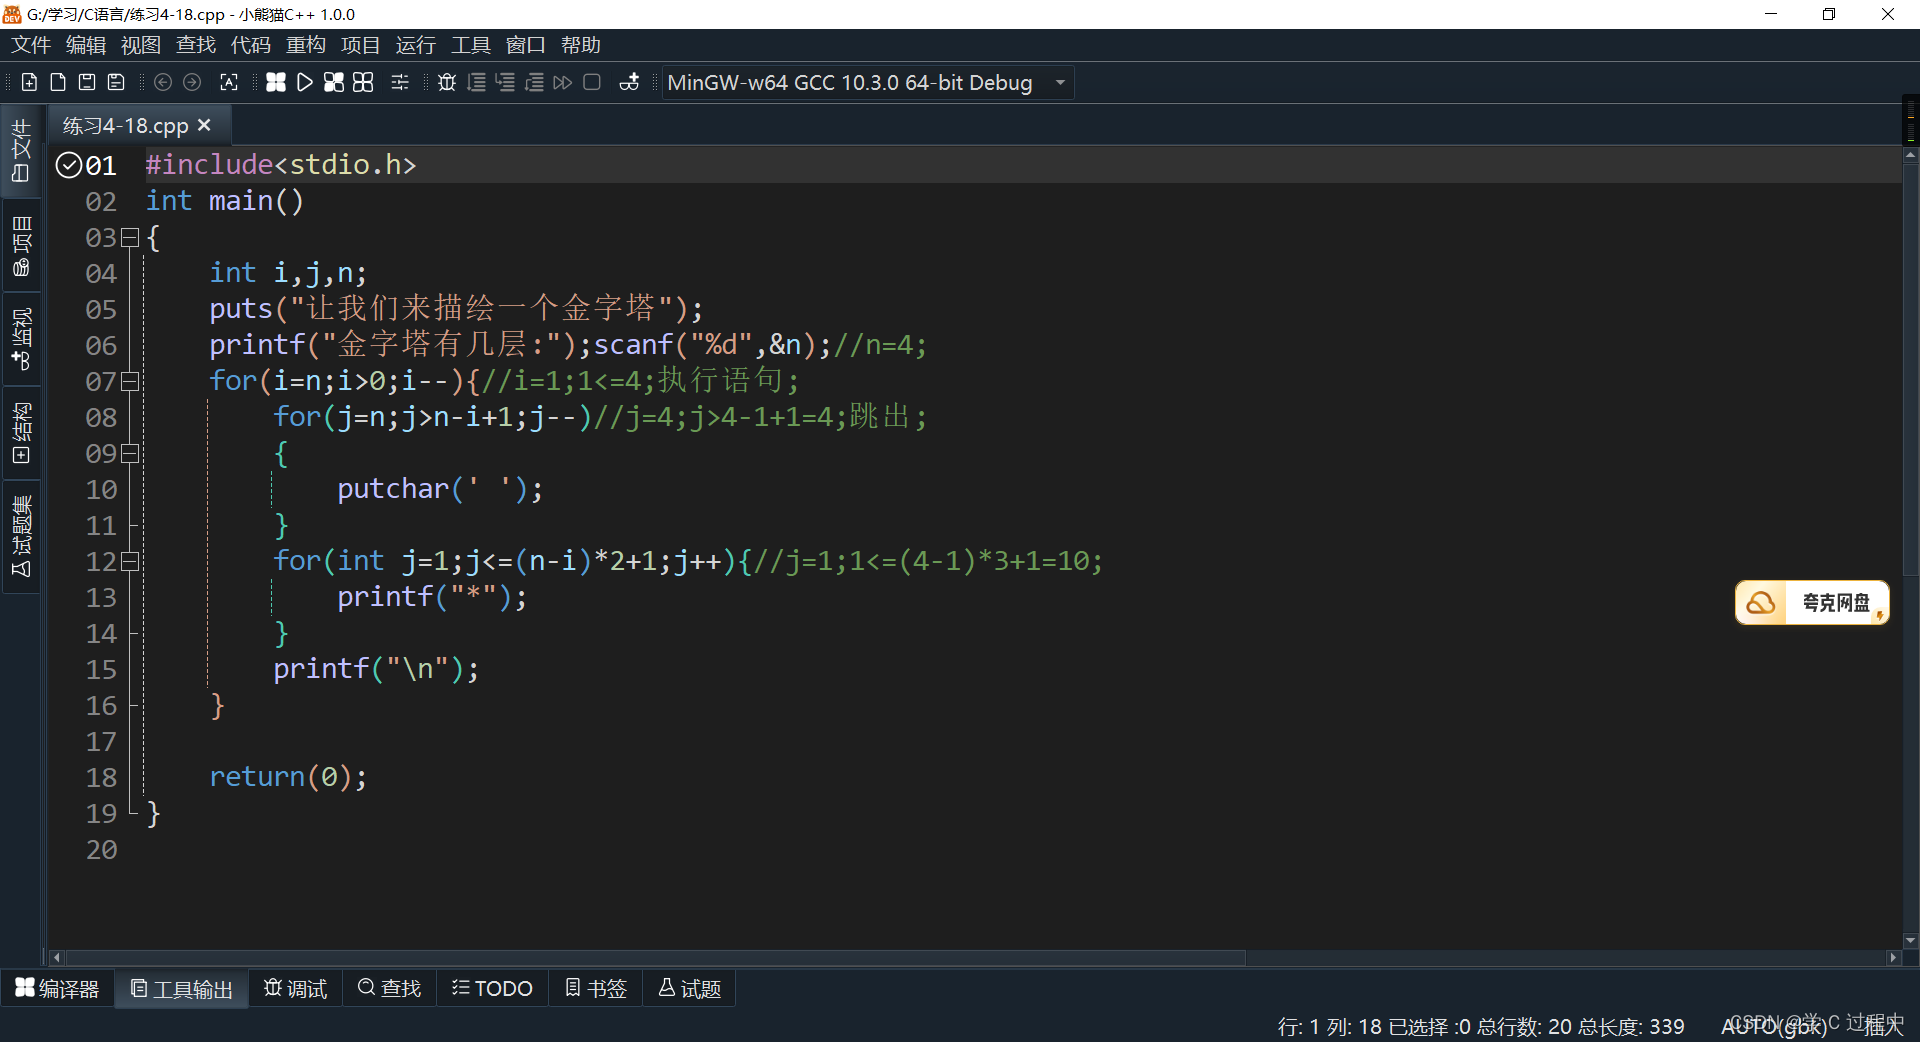The width and height of the screenshot is (1920, 1042).
Task: Click the 夸克网盘 floating widget
Action: tap(1811, 603)
